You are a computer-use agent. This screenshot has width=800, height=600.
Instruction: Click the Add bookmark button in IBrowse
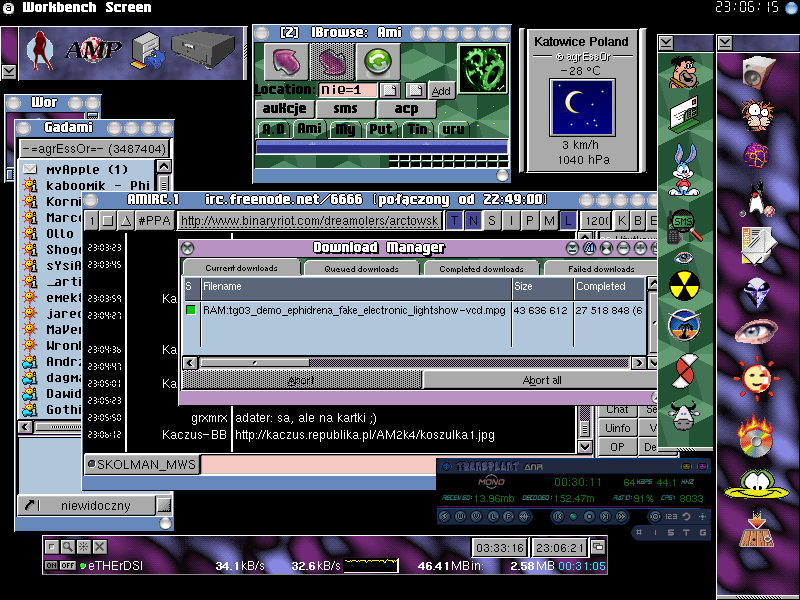(441, 91)
